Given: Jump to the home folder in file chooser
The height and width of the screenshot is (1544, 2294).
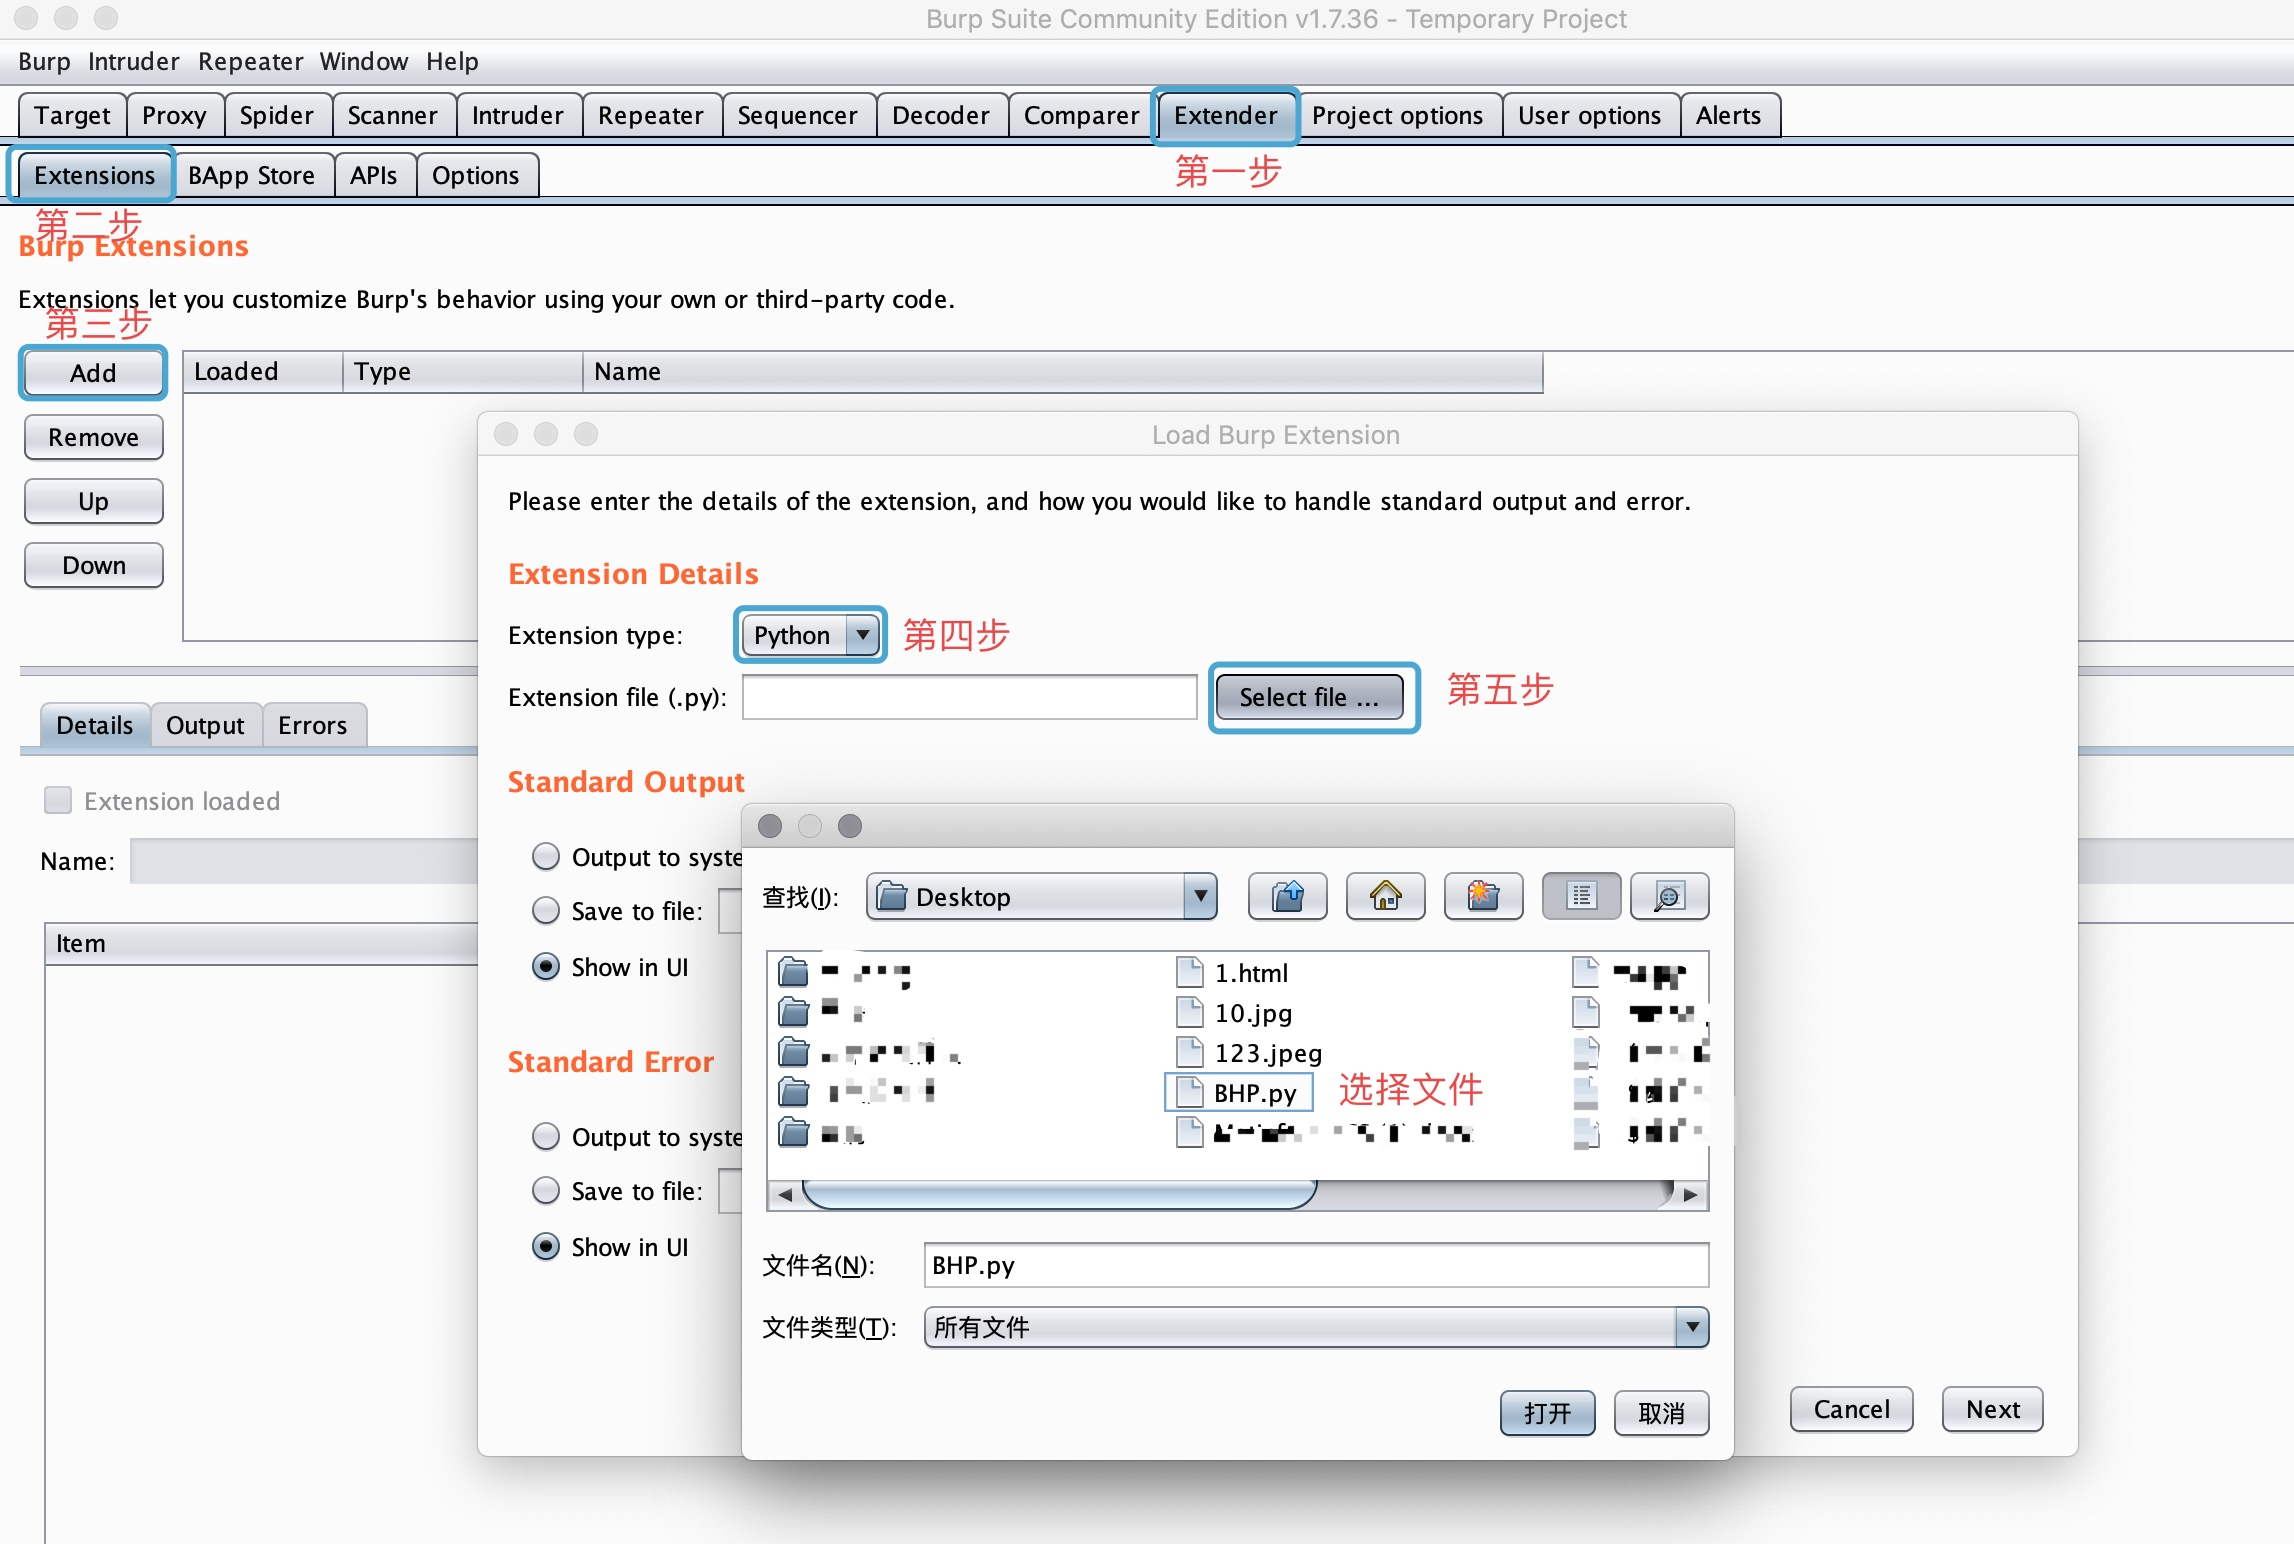Looking at the screenshot, I should click(x=1386, y=896).
